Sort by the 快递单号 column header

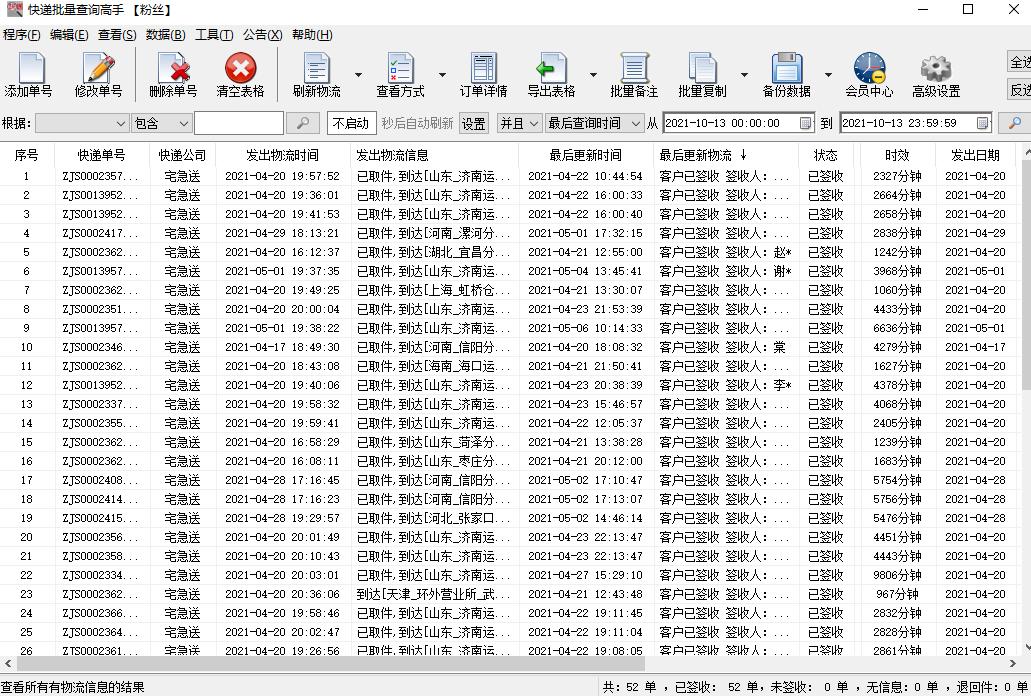click(x=101, y=155)
